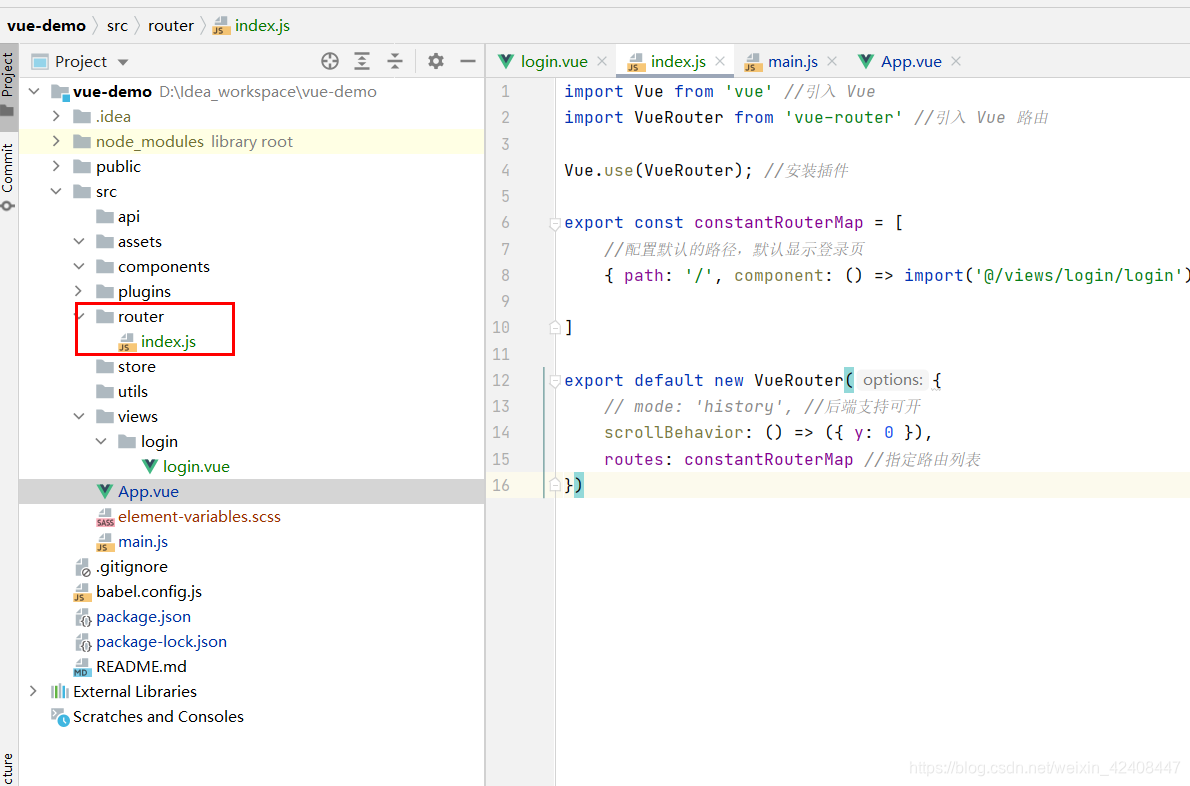Expand the plugins folder chevron
Screen dimensions: 1190x786
tap(79, 291)
